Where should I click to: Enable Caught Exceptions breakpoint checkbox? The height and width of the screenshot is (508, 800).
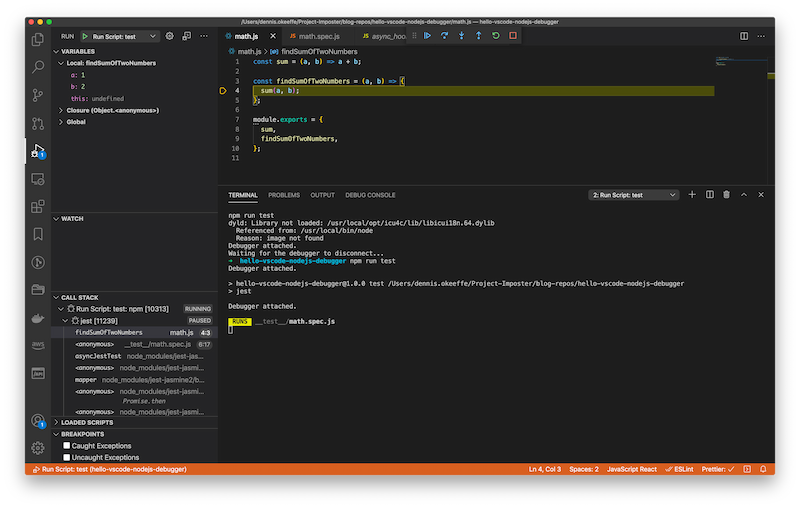(67, 446)
